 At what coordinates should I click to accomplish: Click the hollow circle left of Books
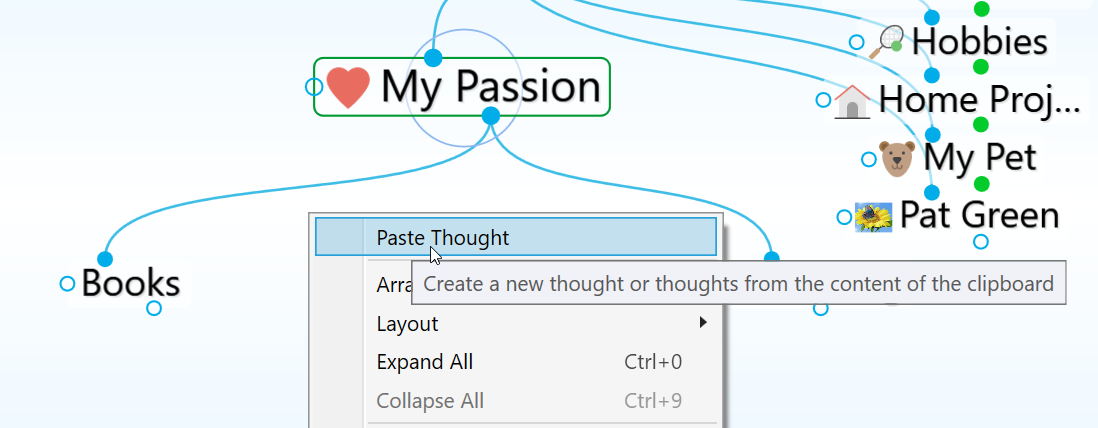(x=67, y=284)
